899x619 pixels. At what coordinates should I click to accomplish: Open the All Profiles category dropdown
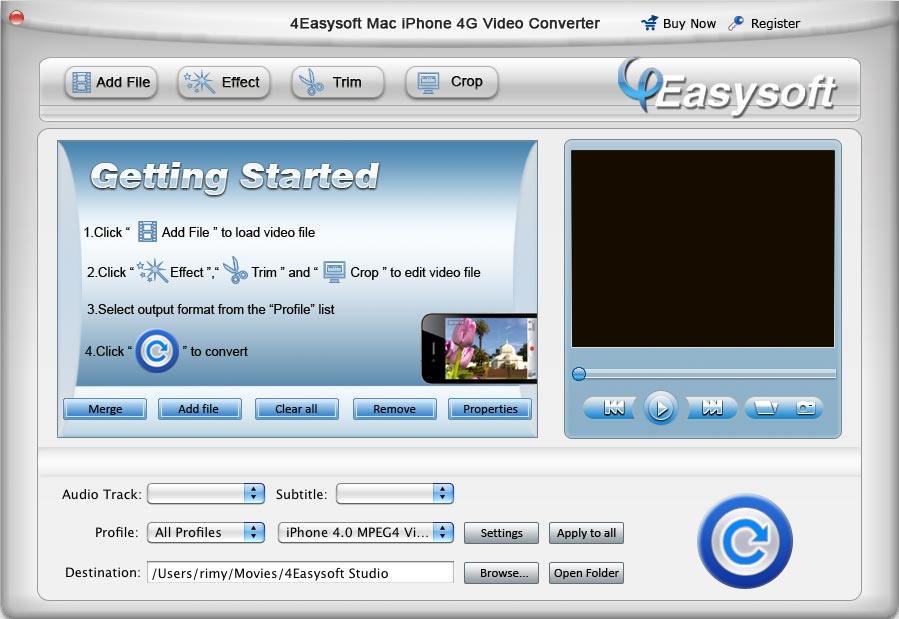click(206, 532)
